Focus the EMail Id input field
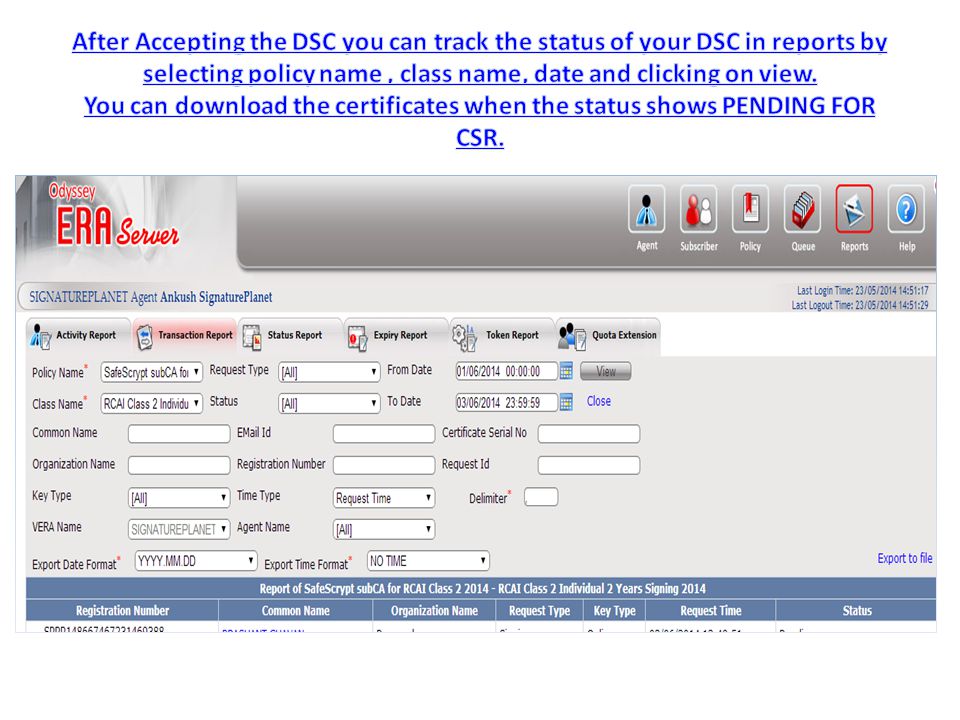This screenshot has height=720, width=960. coord(384,434)
